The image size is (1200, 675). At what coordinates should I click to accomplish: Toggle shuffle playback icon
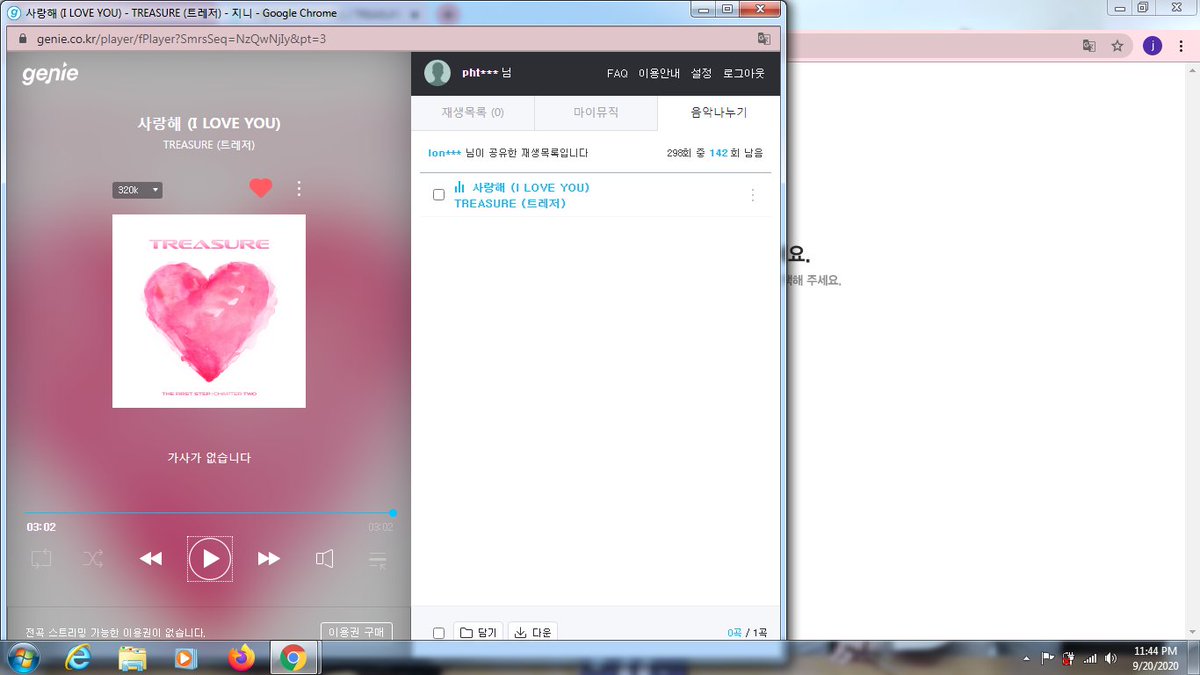click(x=93, y=559)
